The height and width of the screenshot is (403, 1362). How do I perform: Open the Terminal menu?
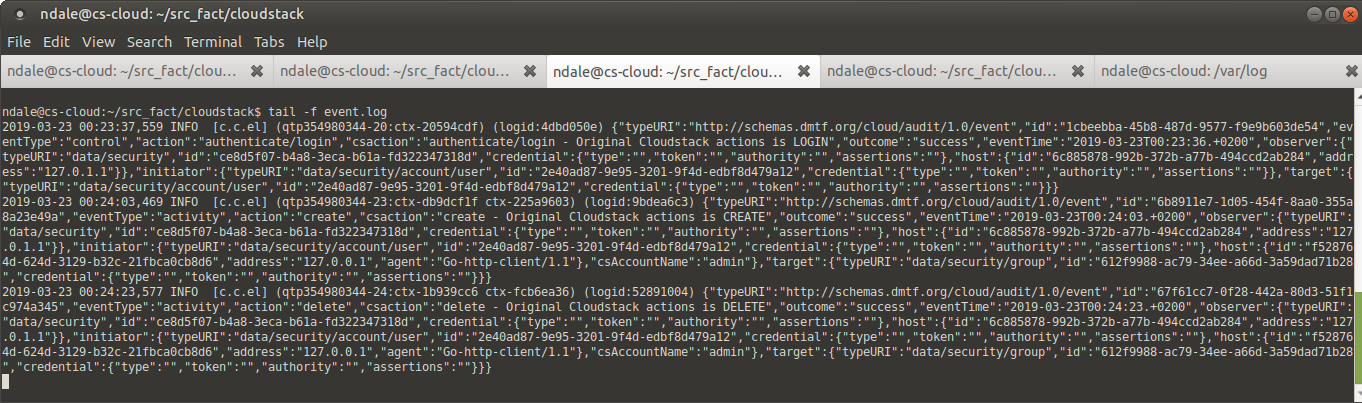[x=213, y=42]
